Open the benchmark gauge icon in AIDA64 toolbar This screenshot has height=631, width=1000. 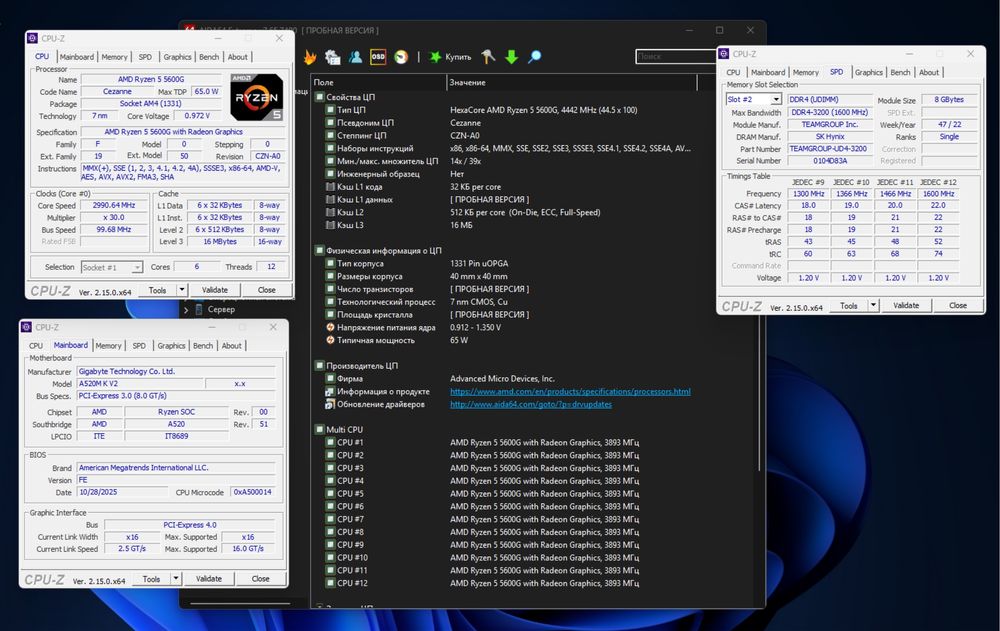coord(401,57)
